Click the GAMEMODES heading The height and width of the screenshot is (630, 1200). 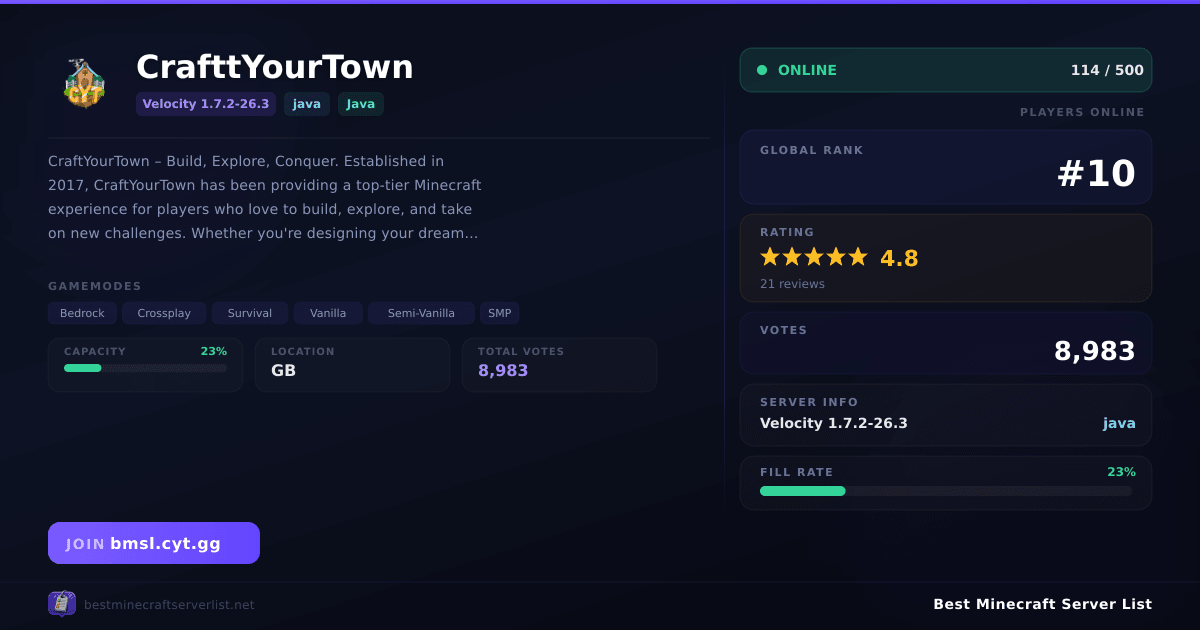(95, 286)
